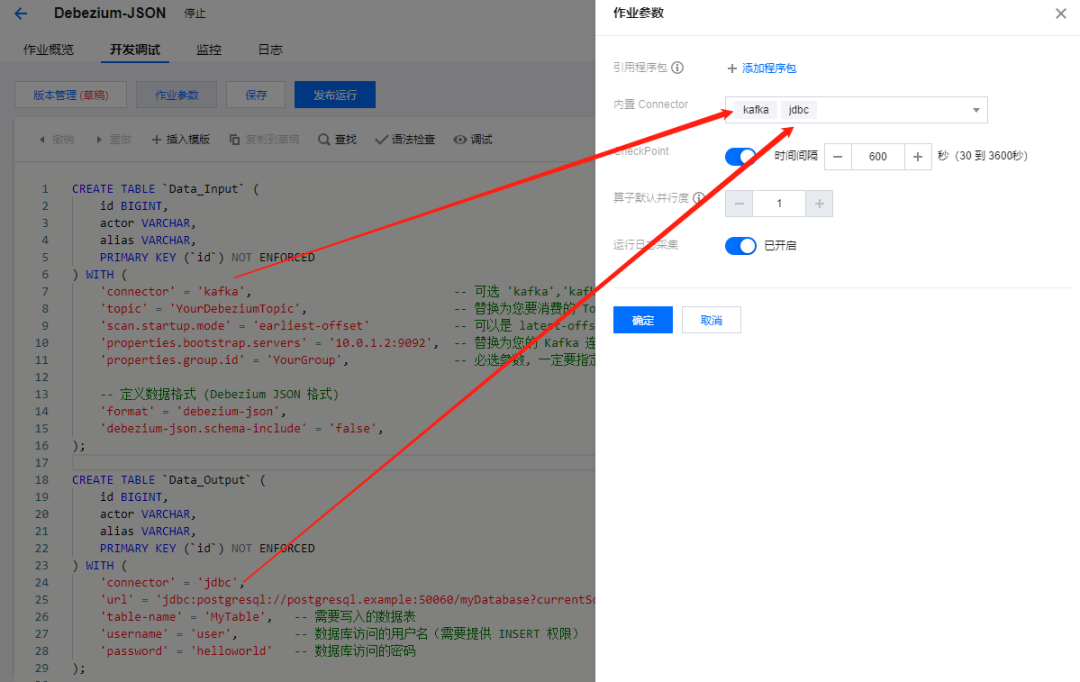The image size is (1080, 682).
Task: Increase 算子默认并行度 with plus button
Action: (819, 203)
